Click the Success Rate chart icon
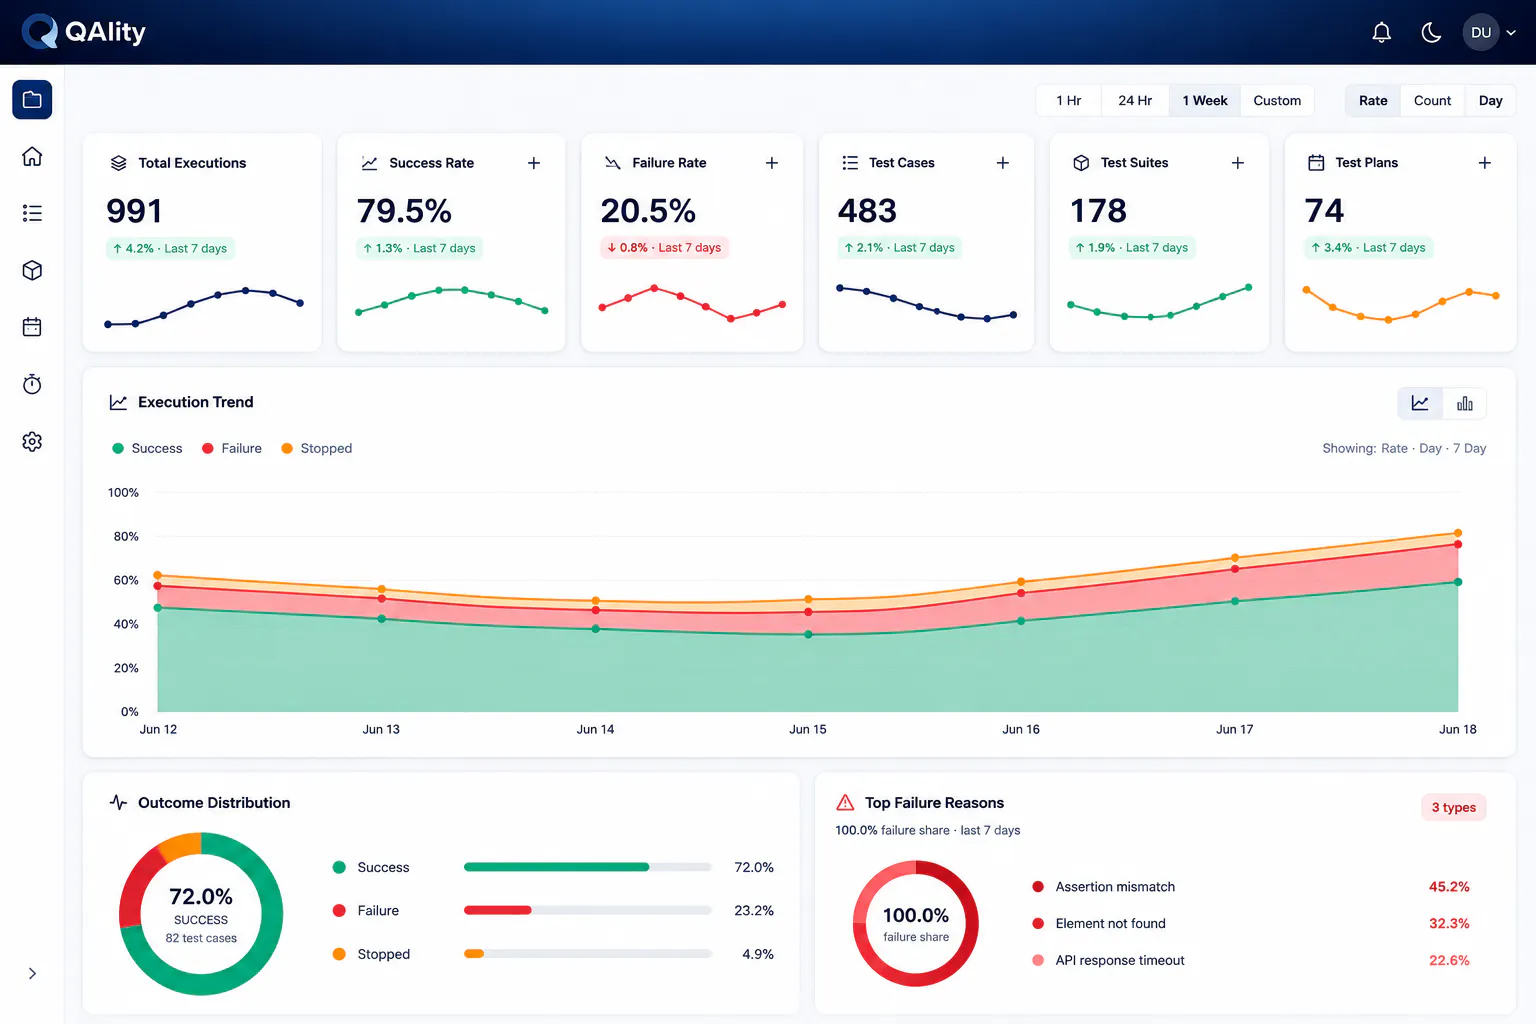Viewport: 1536px width, 1024px height. pos(369,163)
